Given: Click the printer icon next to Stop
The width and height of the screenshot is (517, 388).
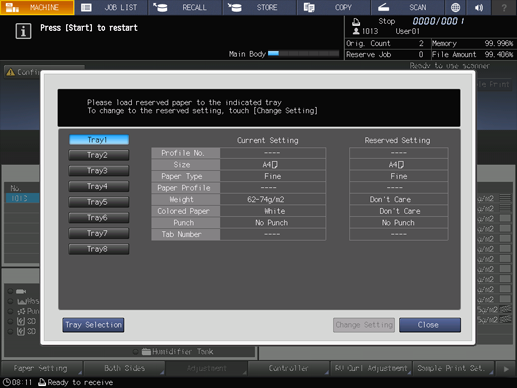Looking at the screenshot, I should pos(356,22).
